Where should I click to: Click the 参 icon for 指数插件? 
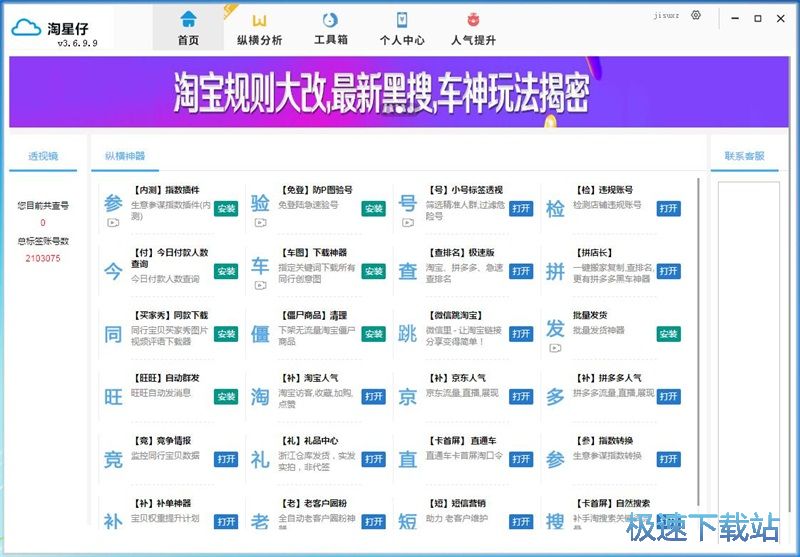pos(113,203)
